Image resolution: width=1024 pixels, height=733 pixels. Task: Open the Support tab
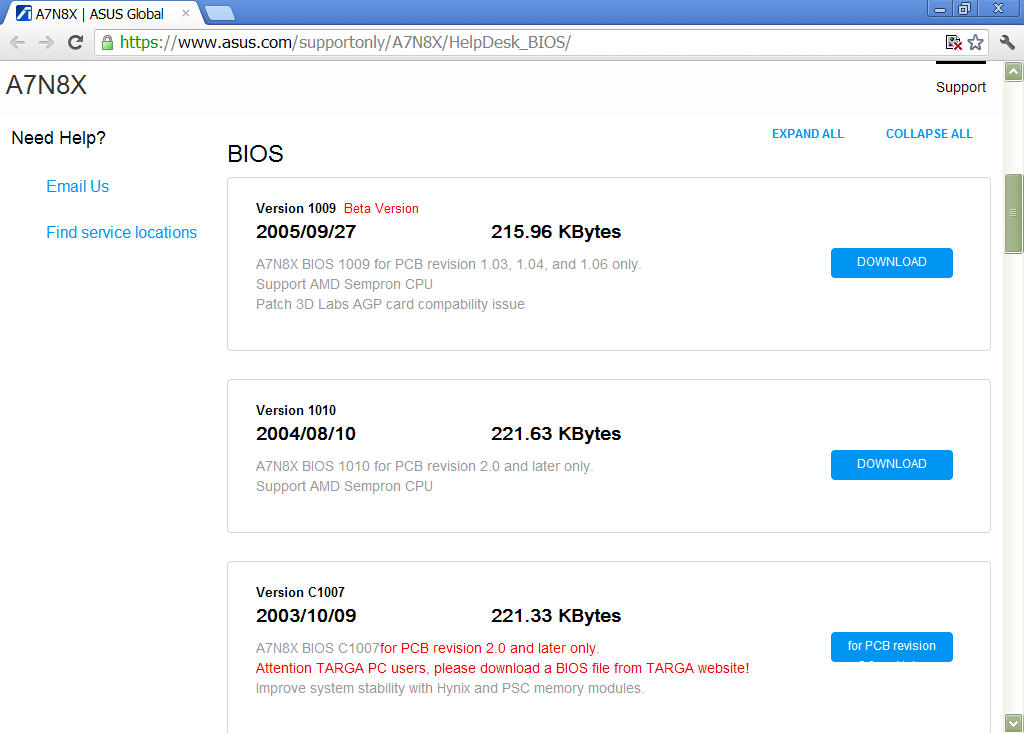(960, 88)
